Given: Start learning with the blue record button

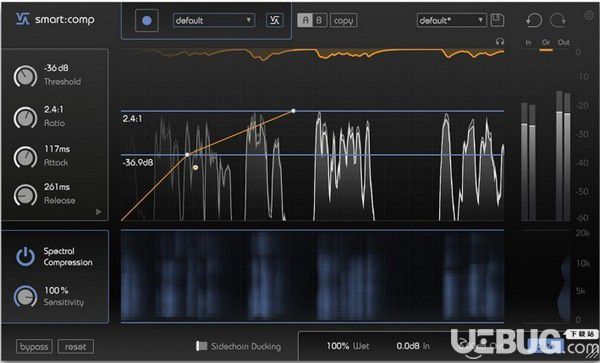Looking at the screenshot, I should 147,21.
